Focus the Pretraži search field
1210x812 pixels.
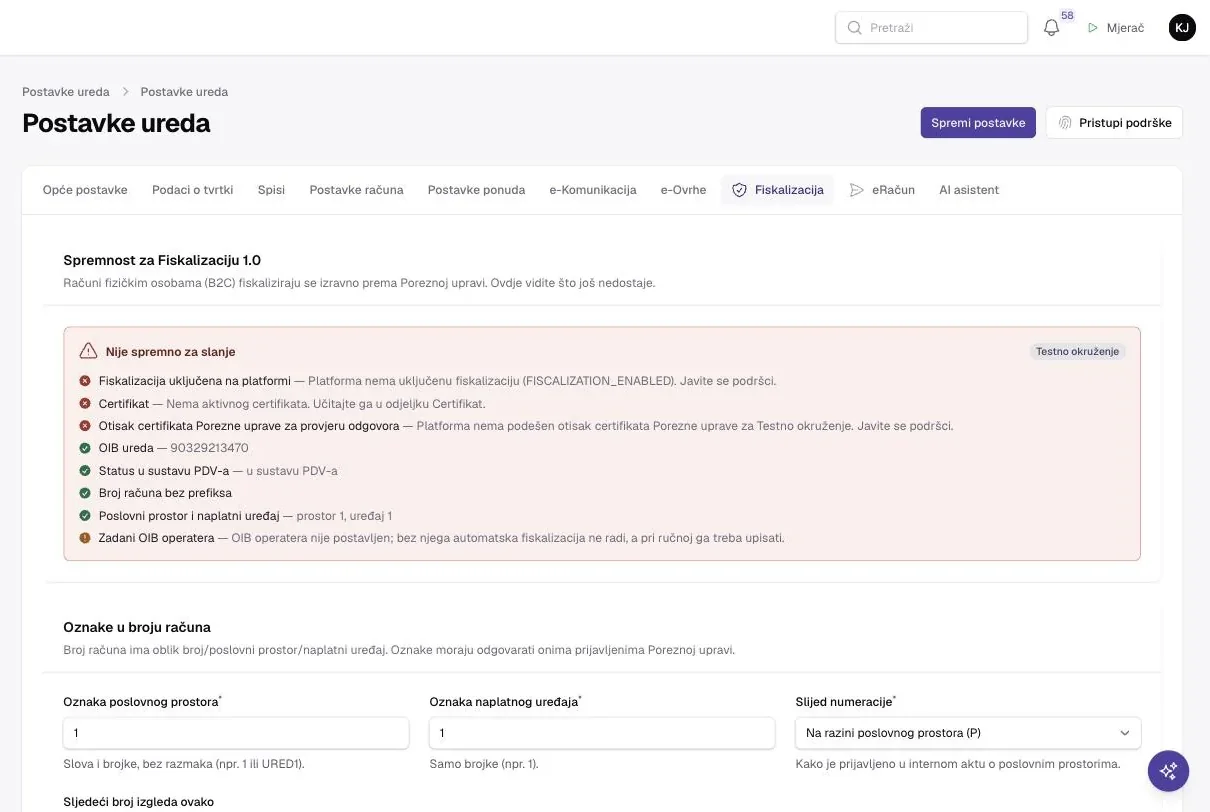coord(931,28)
